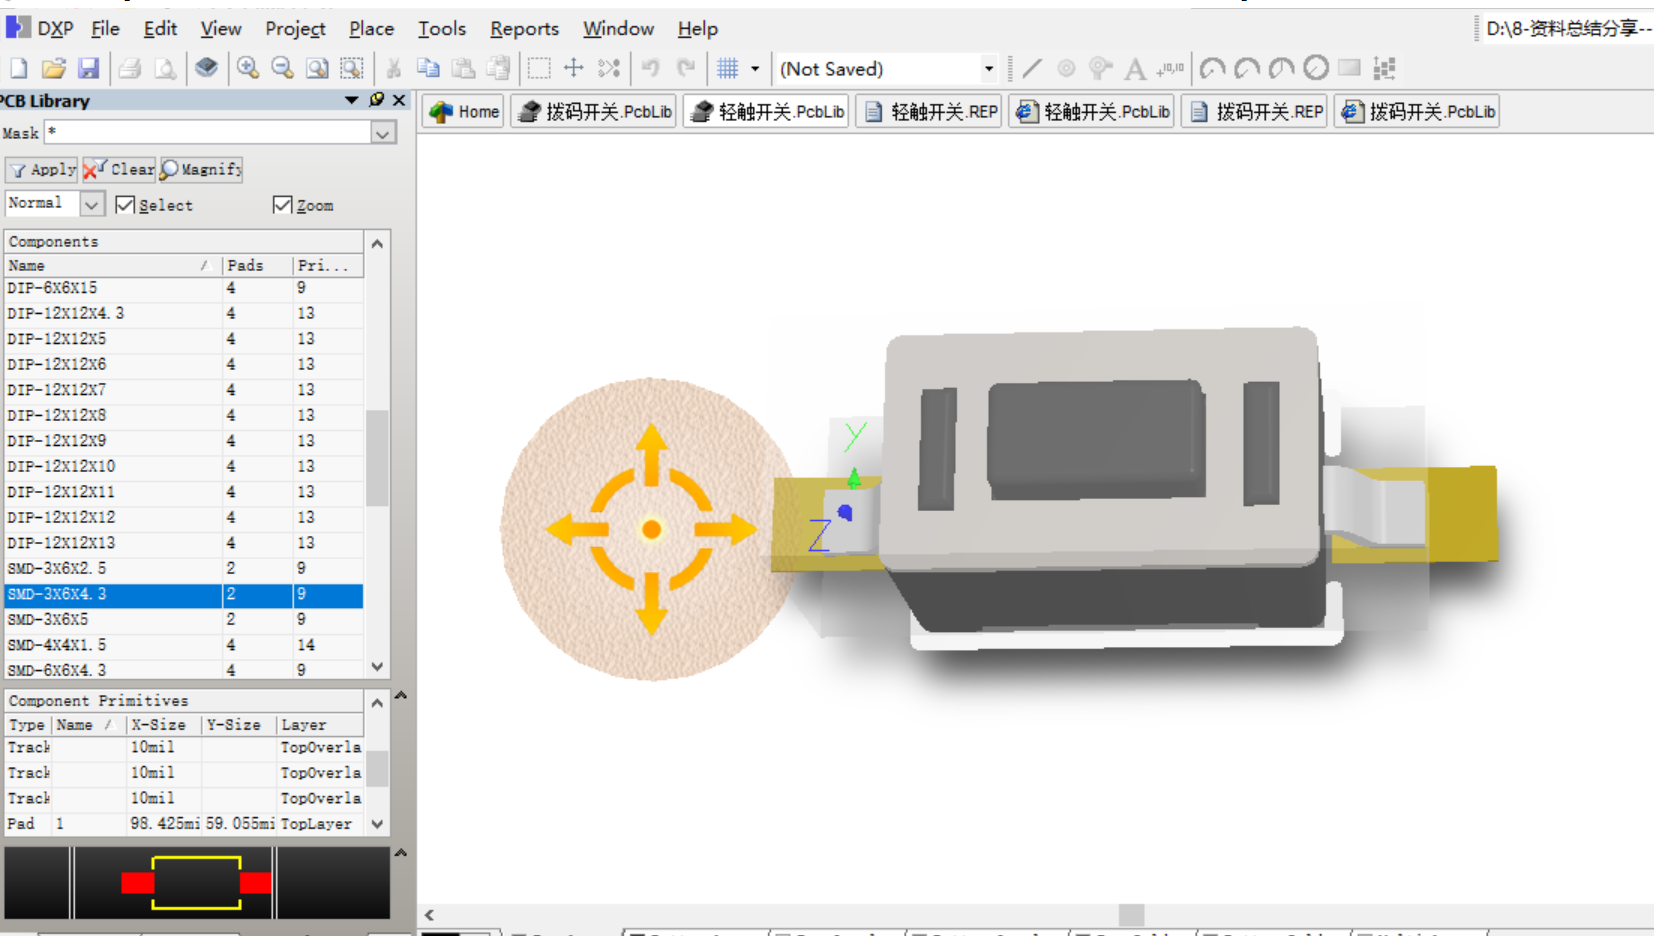
Task: Collapse the footprint preview section arrow
Action: [400, 853]
